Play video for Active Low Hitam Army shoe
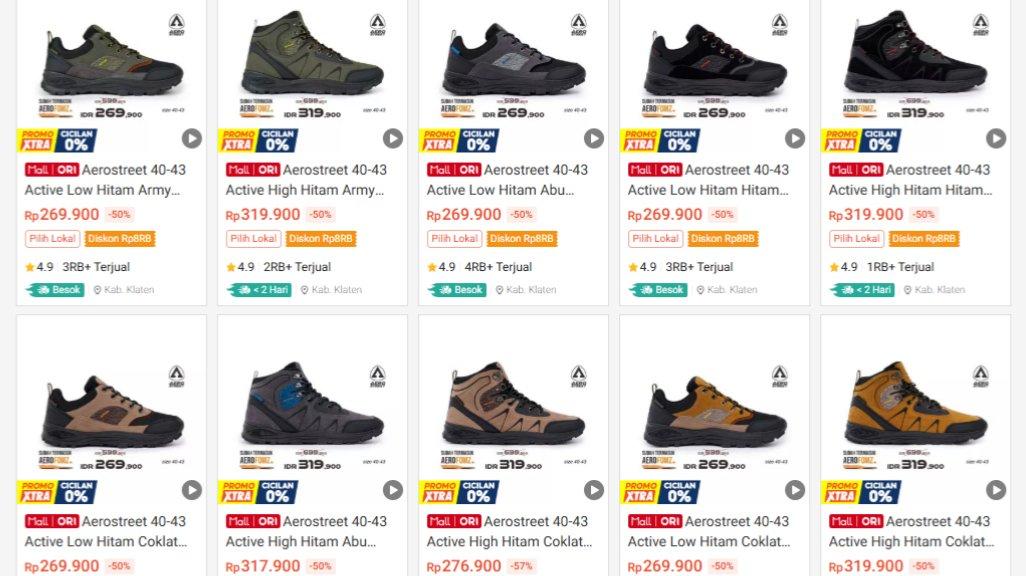The image size is (1026, 576). pyautogui.click(x=192, y=139)
